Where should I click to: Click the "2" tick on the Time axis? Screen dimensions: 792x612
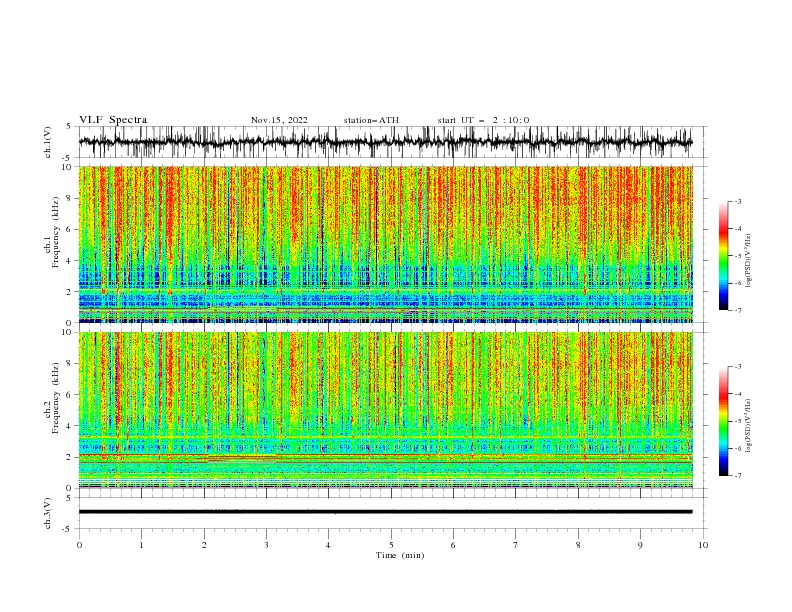[x=204, y=545]
